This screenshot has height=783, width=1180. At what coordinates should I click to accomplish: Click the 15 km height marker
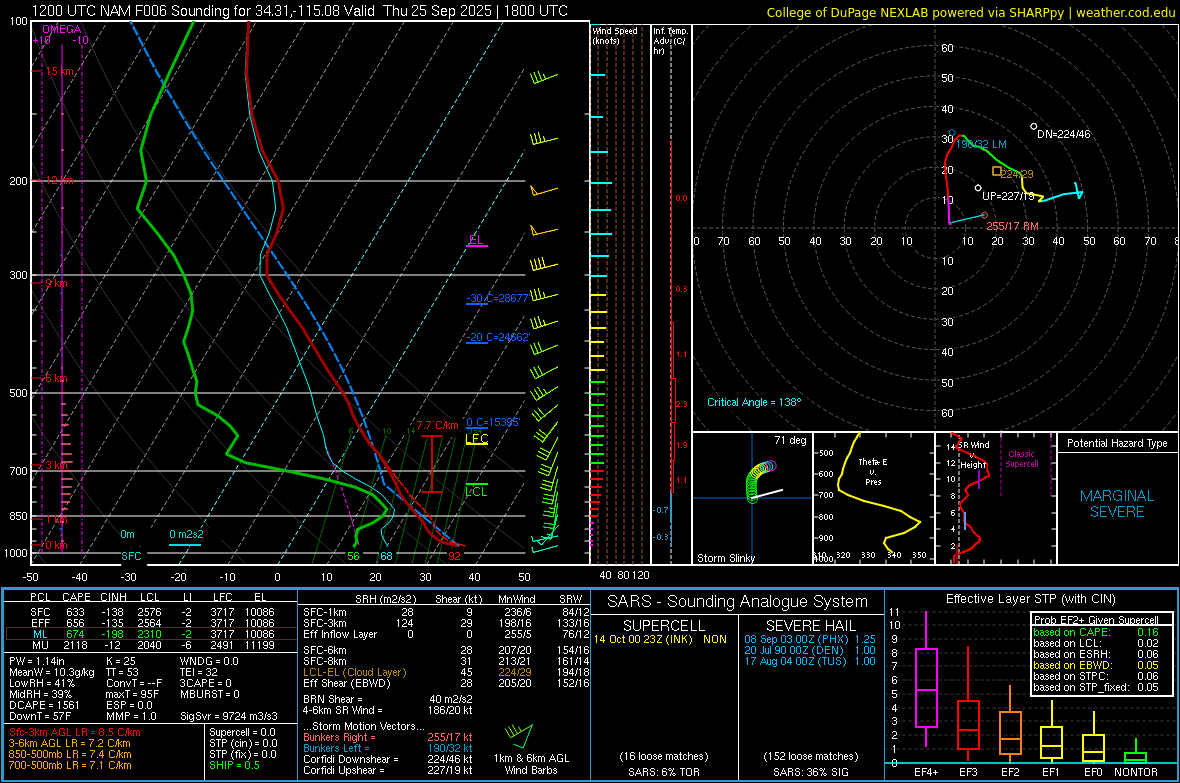[59, 71]
